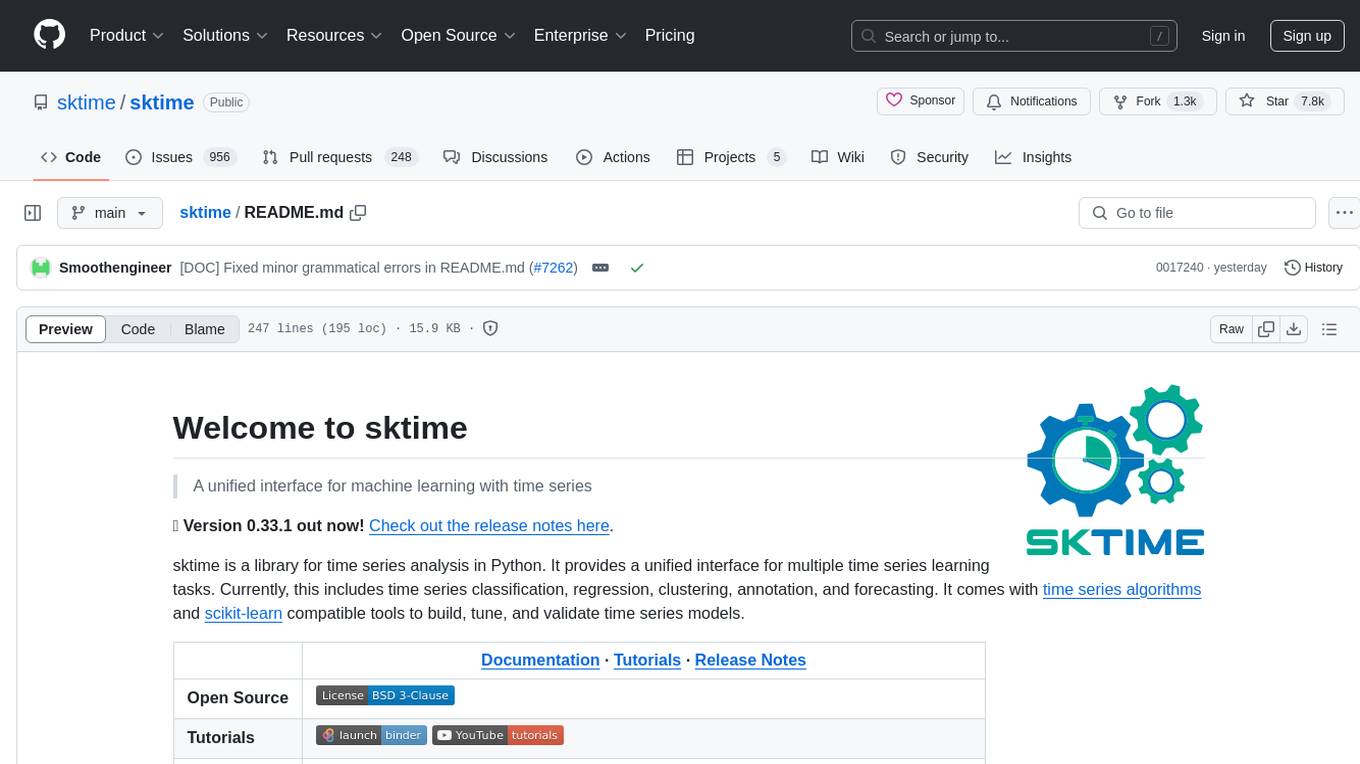The width and height of the screenshot is (1360, 764).
Task: View the commit checks green checkmark
Action: (x=637, y=268)
